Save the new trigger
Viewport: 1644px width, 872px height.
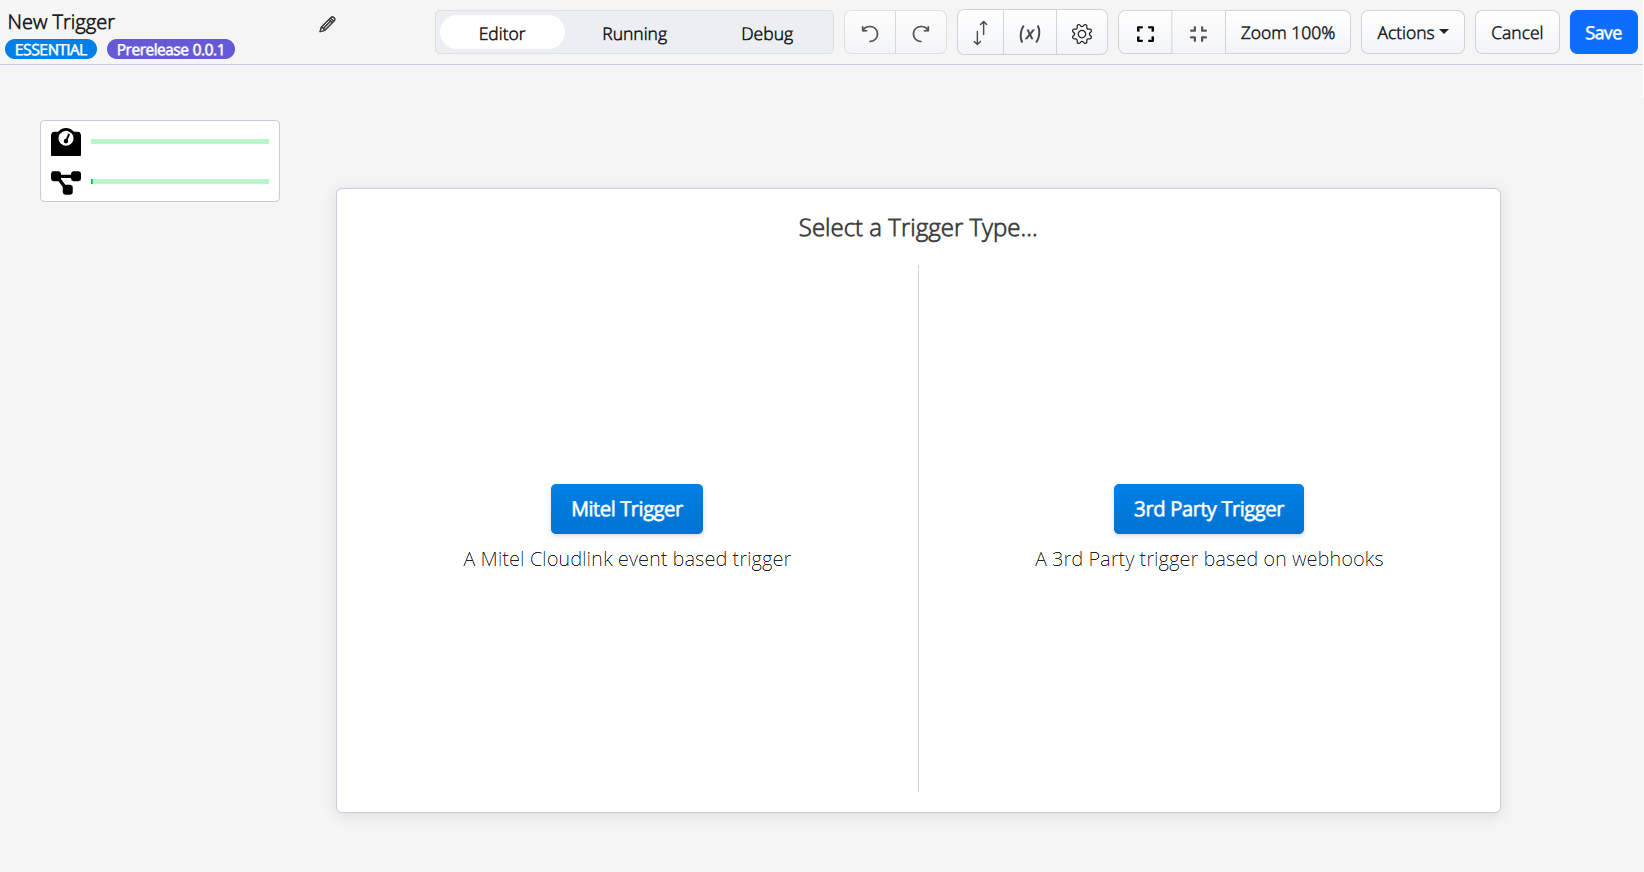[1603, 33]
